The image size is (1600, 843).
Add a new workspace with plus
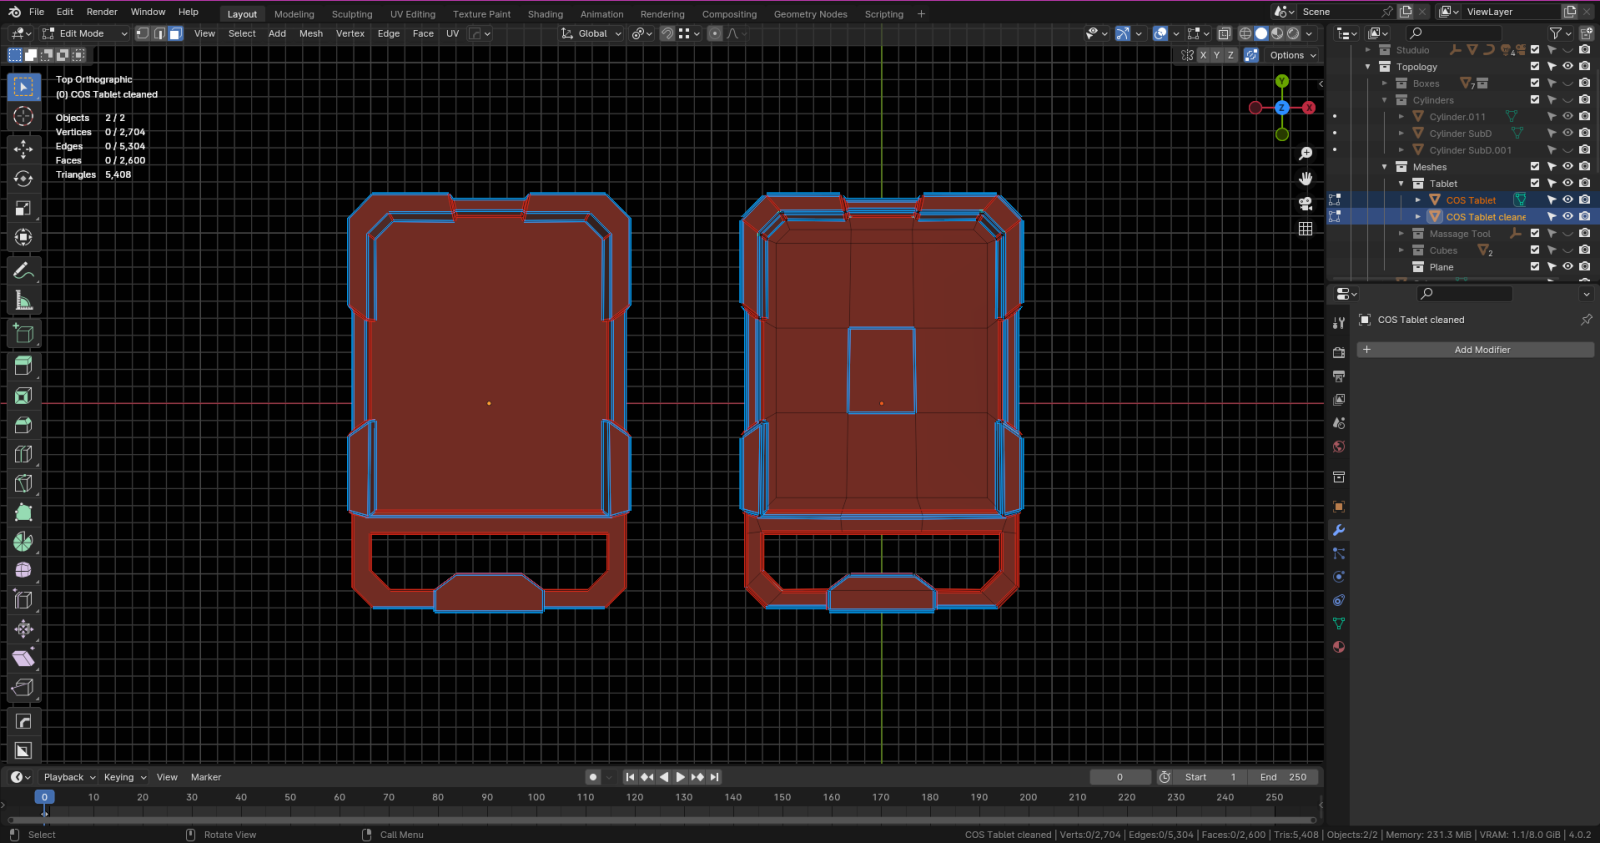[921, 14]
